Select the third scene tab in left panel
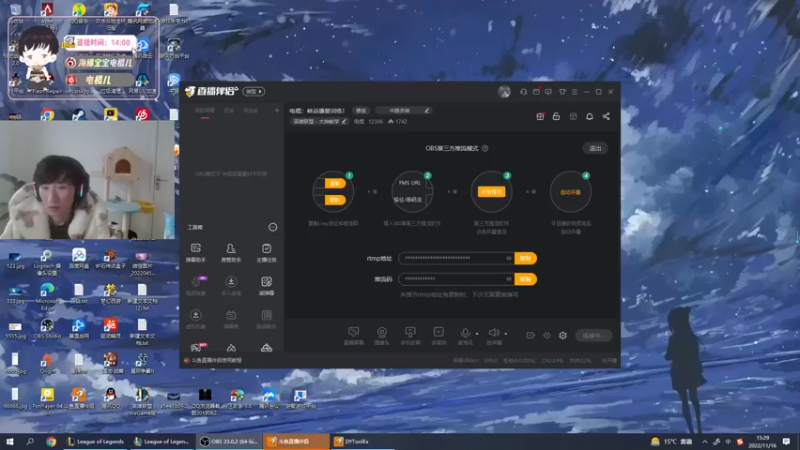 [x=251, y=111]
